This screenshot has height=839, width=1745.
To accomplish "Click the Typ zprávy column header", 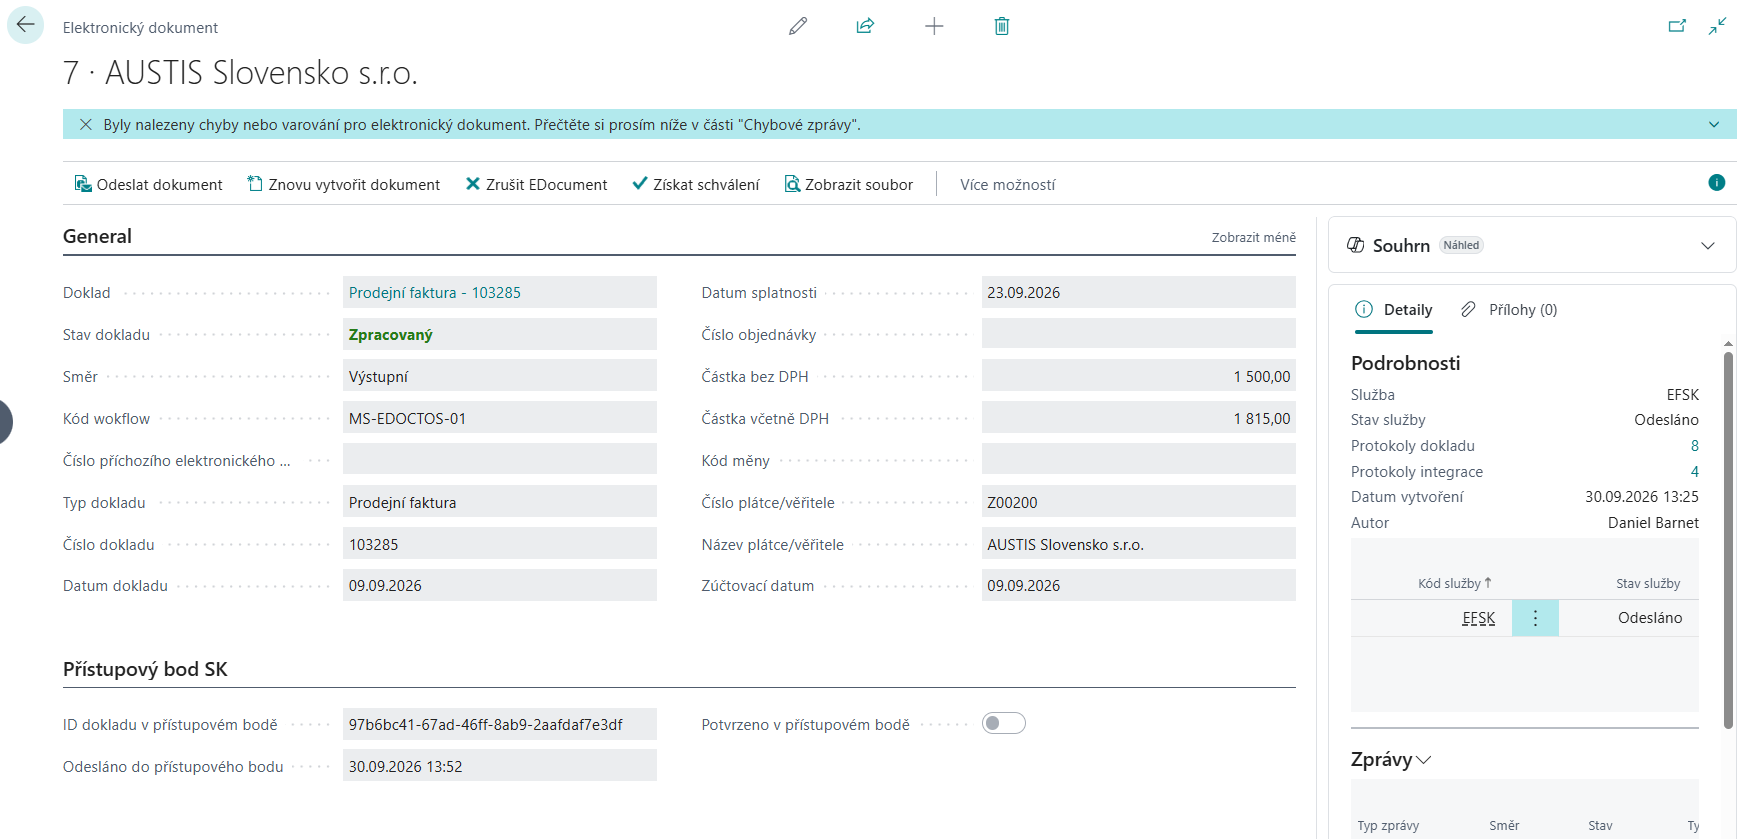I will [1388, 826].
